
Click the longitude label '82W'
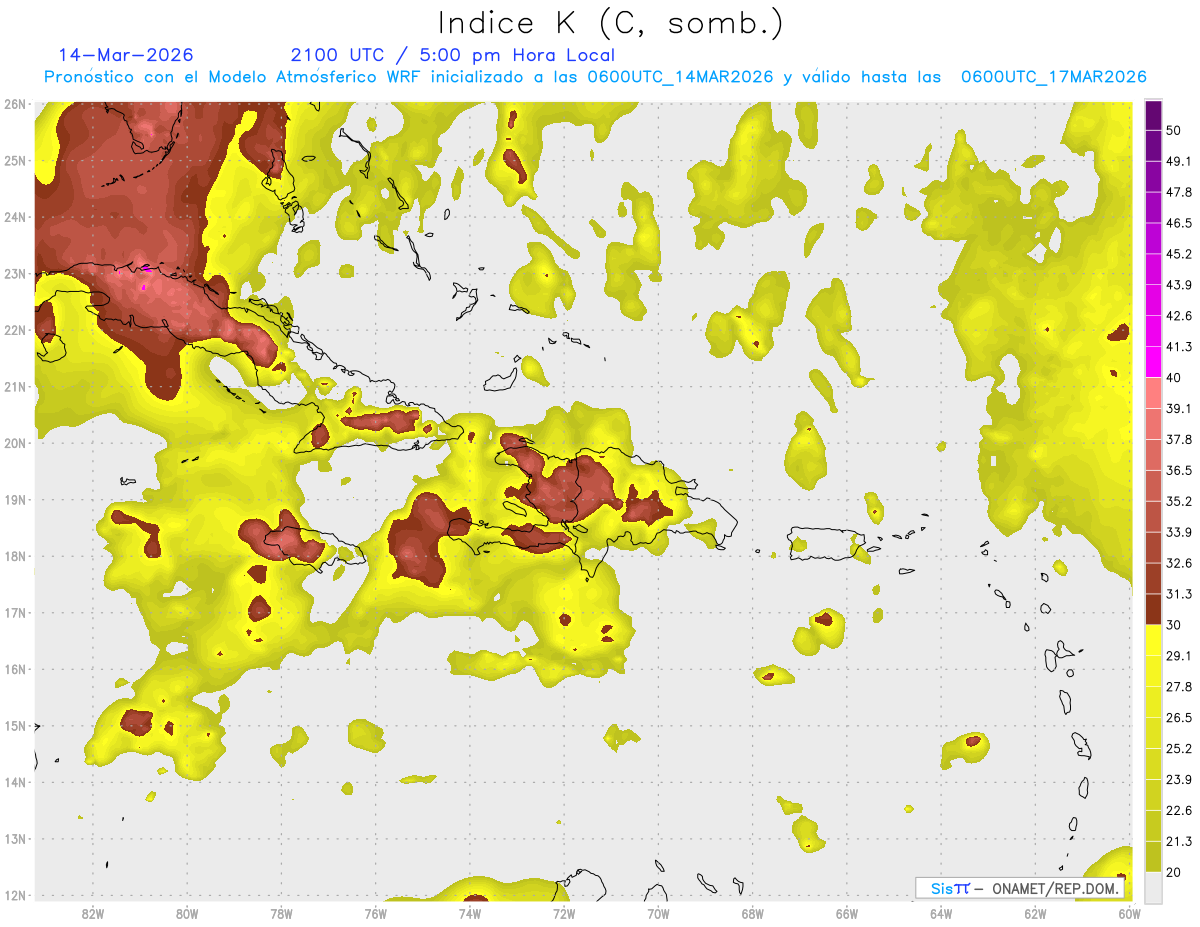pyautogui.click(x=92, y=914)
